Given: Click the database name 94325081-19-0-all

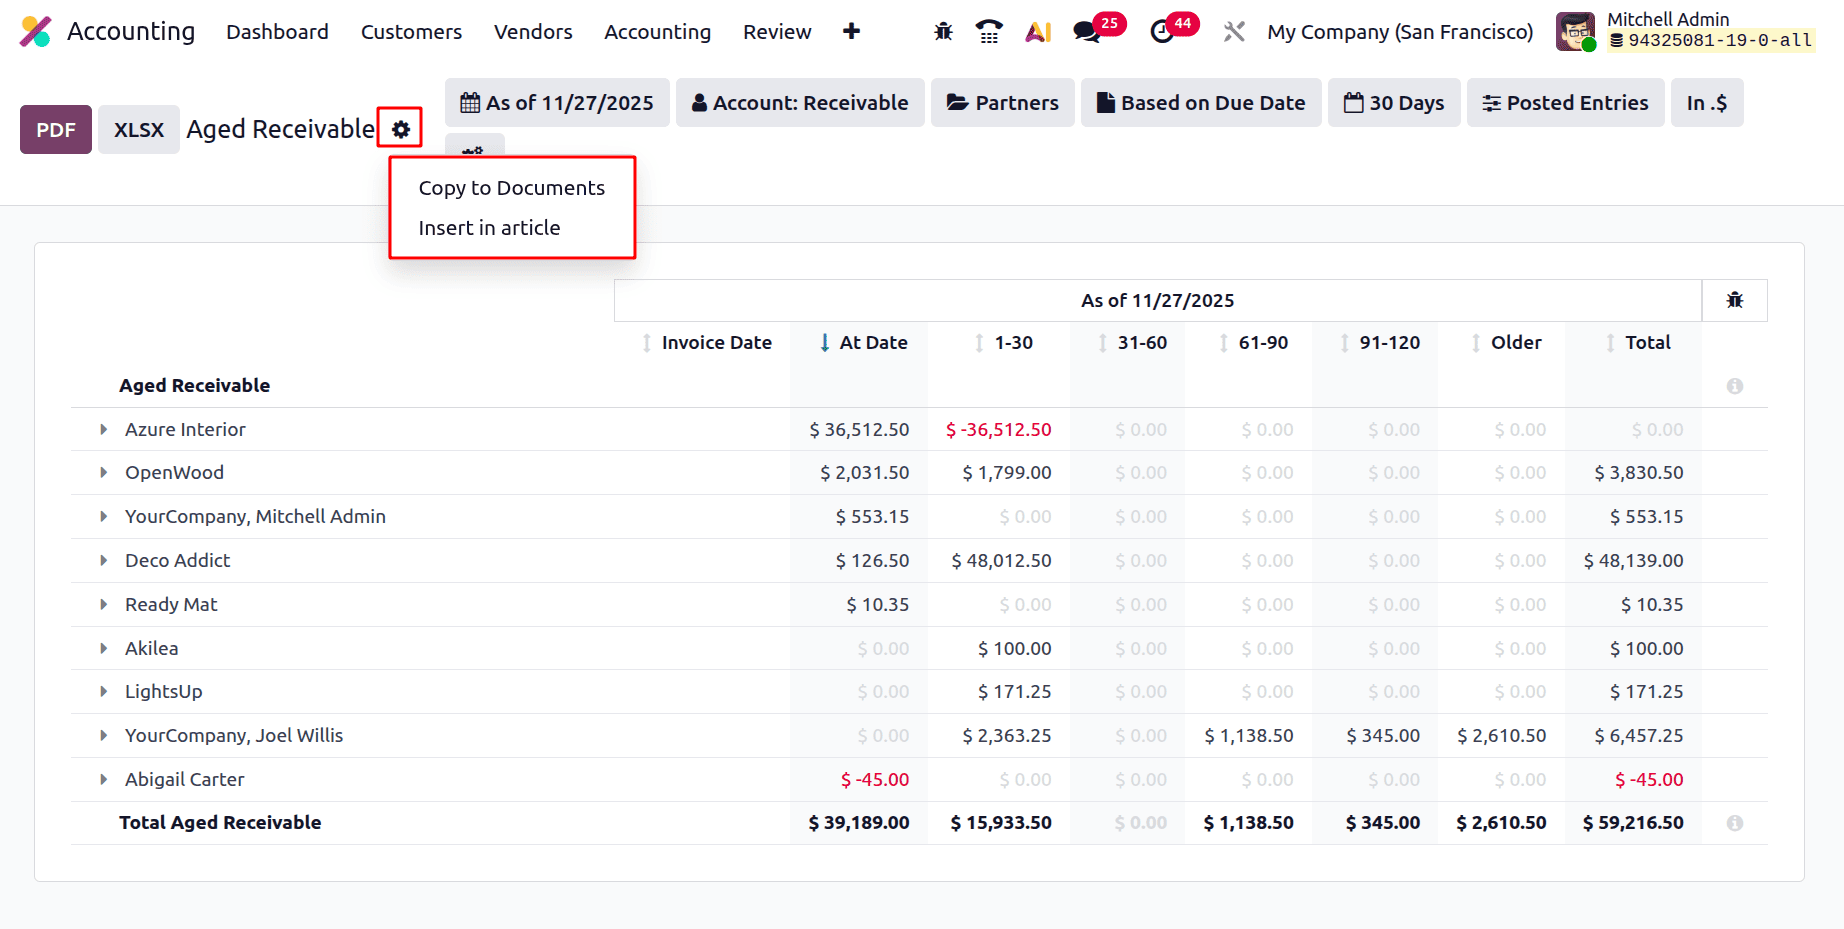Looking at the screenshot, I should click(x=1710, y=41).
